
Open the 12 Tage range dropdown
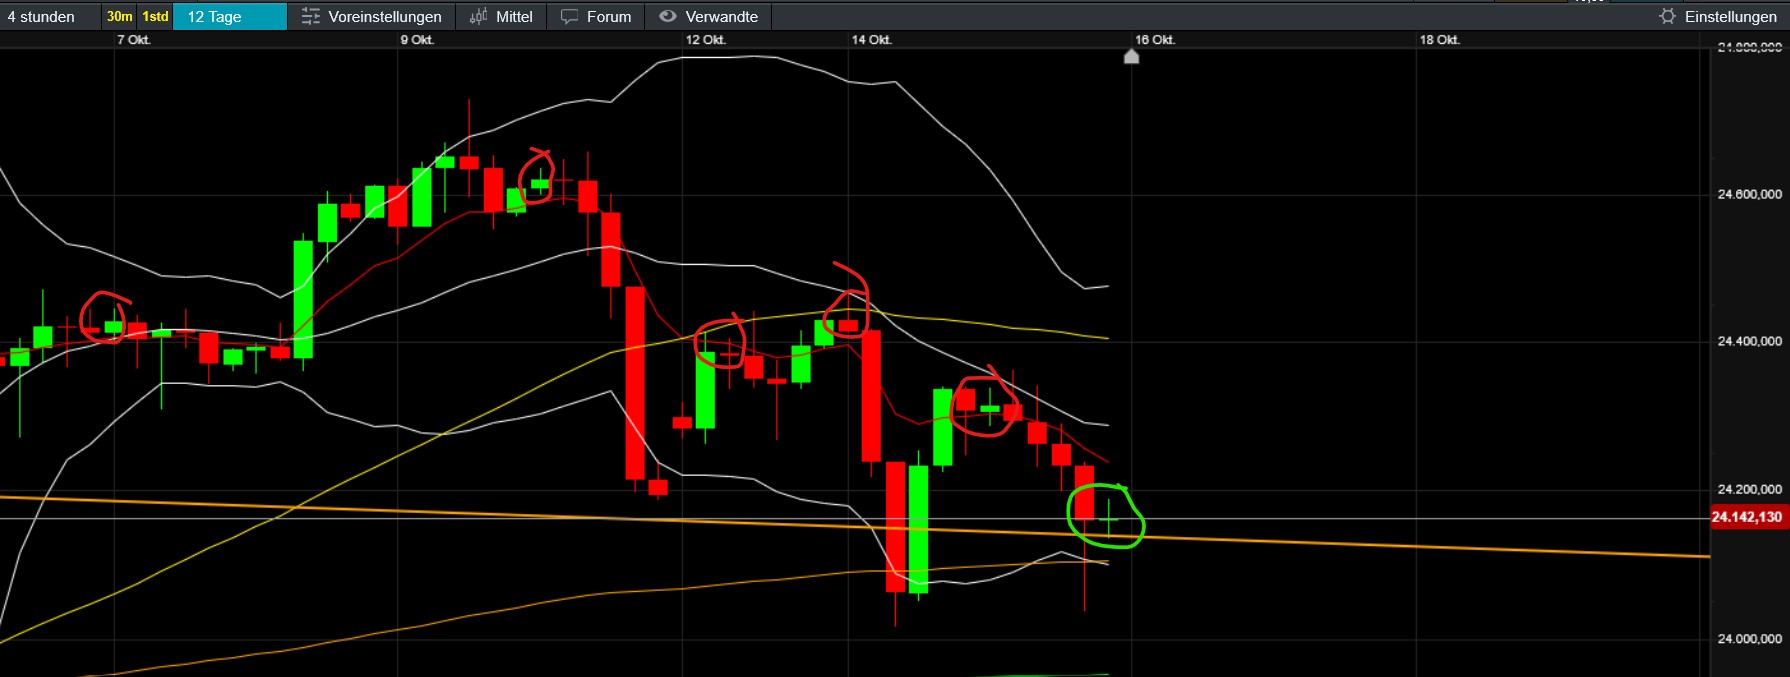[229, 17]
